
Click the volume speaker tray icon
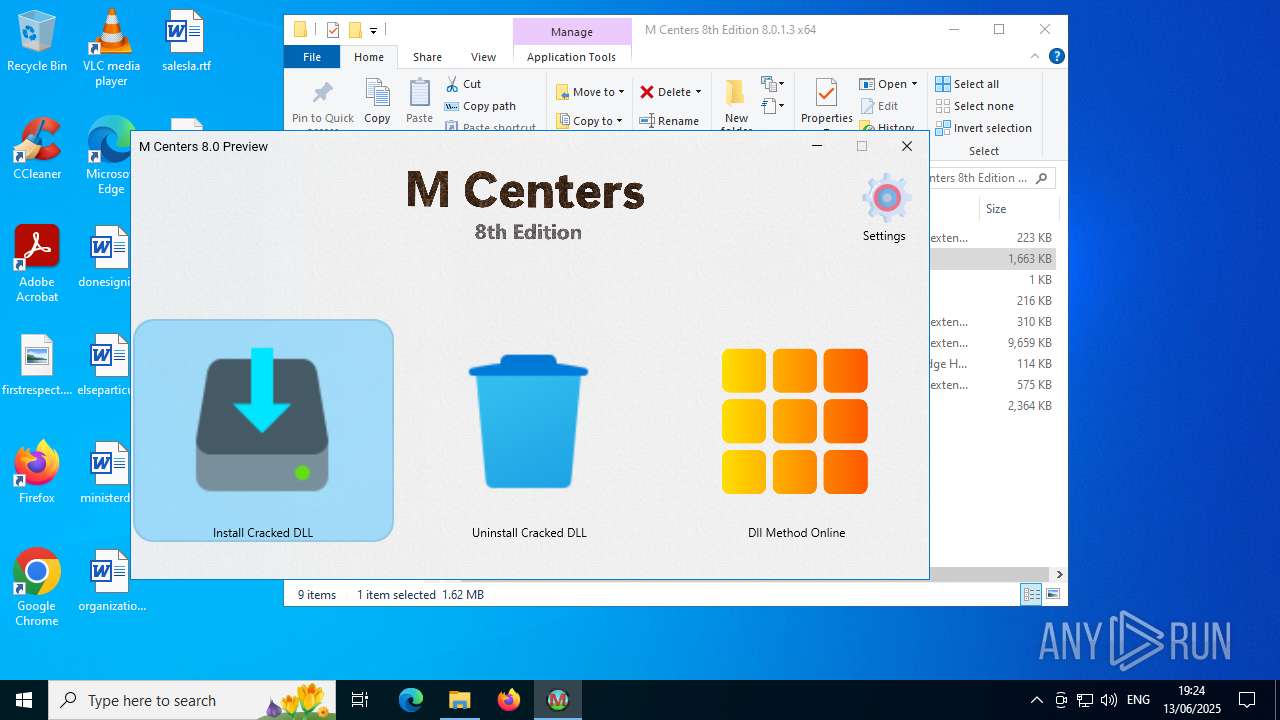[x=1108, y=700]
